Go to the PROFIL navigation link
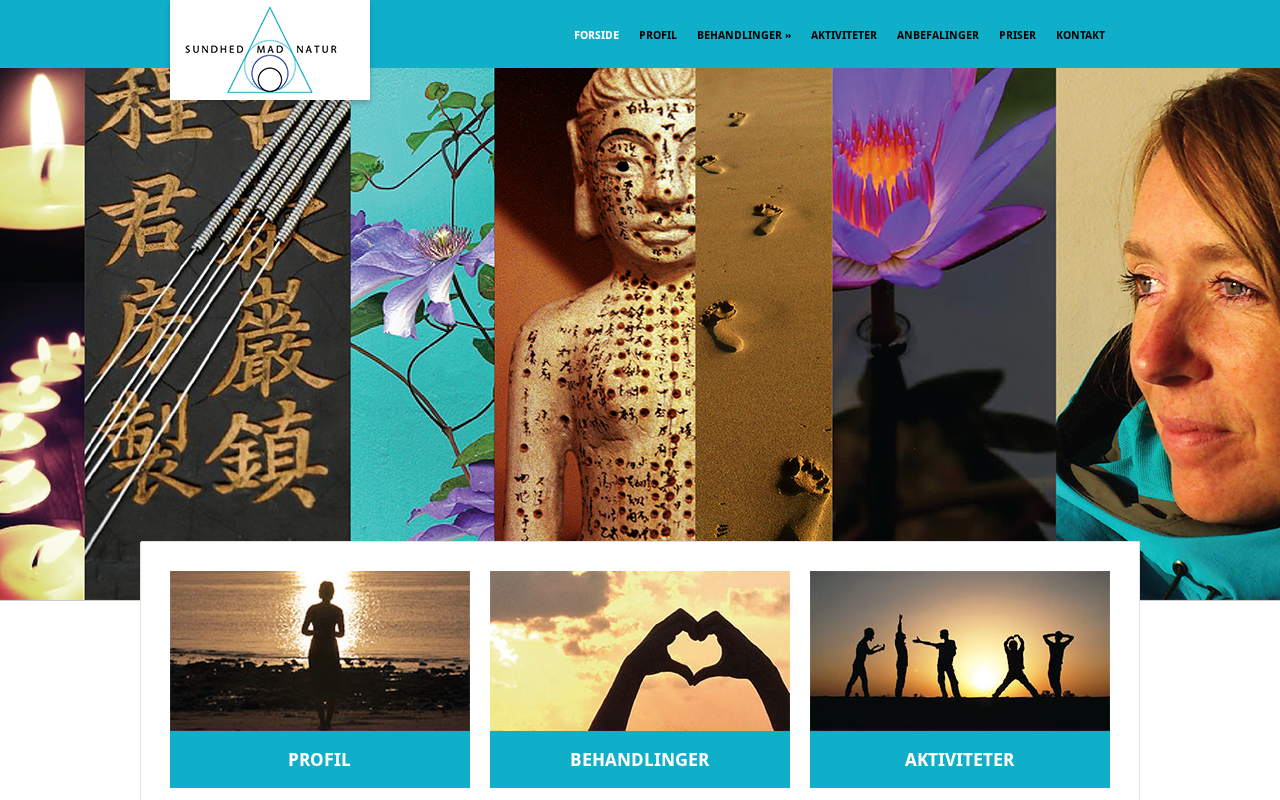Viewport: 1280px width, 800px height. [658, 35]
